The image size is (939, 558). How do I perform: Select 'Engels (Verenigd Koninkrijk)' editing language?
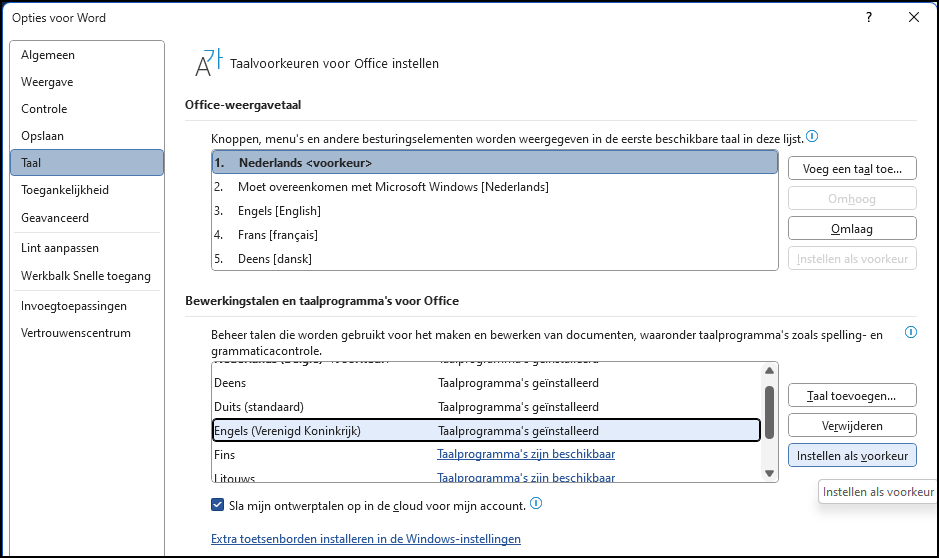tap(486, 430)
